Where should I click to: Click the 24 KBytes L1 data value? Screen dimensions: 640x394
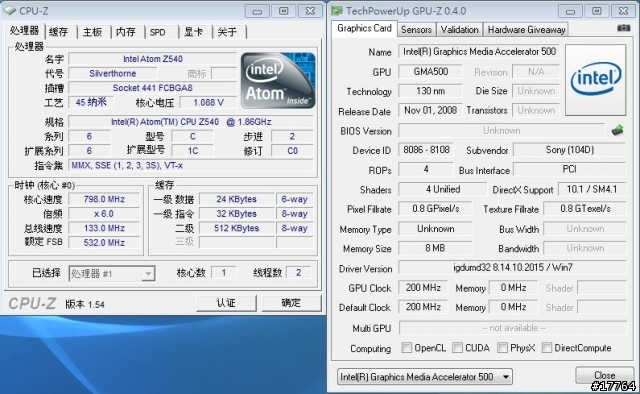click(x=236, y=199)
